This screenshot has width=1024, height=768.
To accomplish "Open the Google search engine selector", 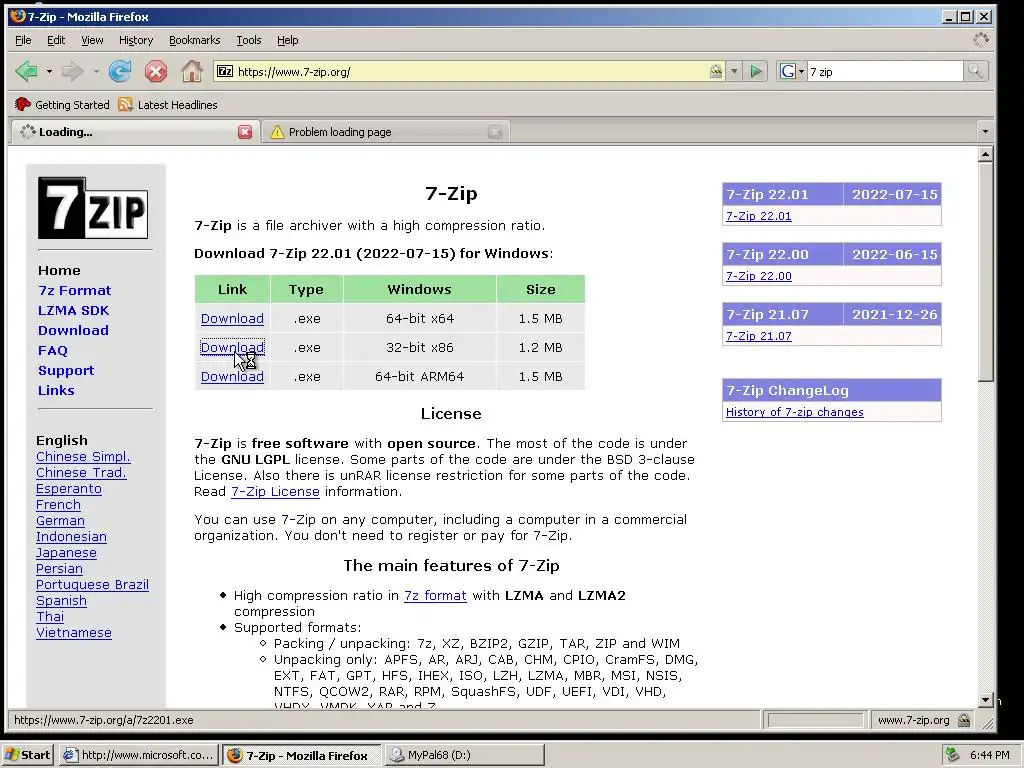I will click(x=792, y=71).
